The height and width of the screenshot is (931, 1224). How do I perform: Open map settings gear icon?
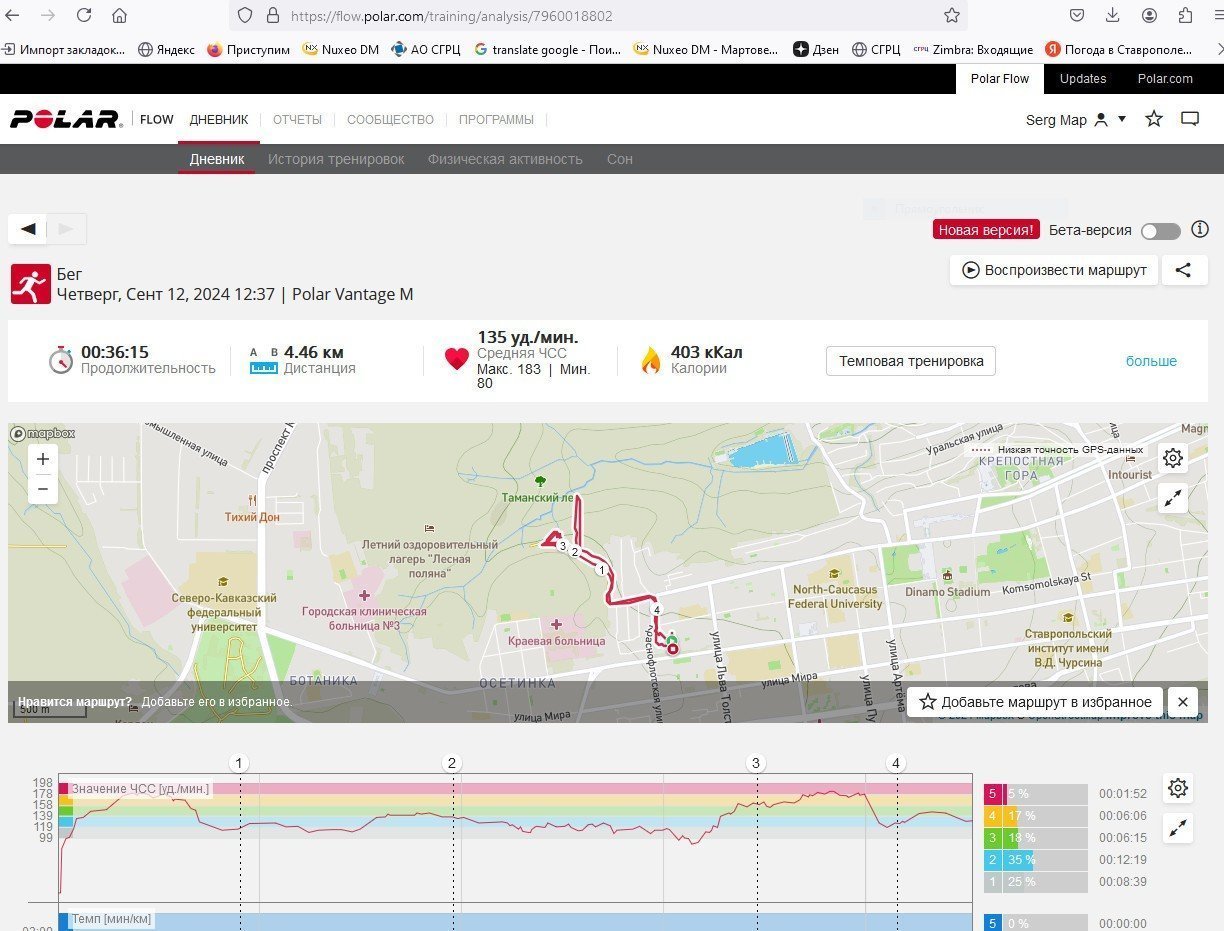[1173, 458]
